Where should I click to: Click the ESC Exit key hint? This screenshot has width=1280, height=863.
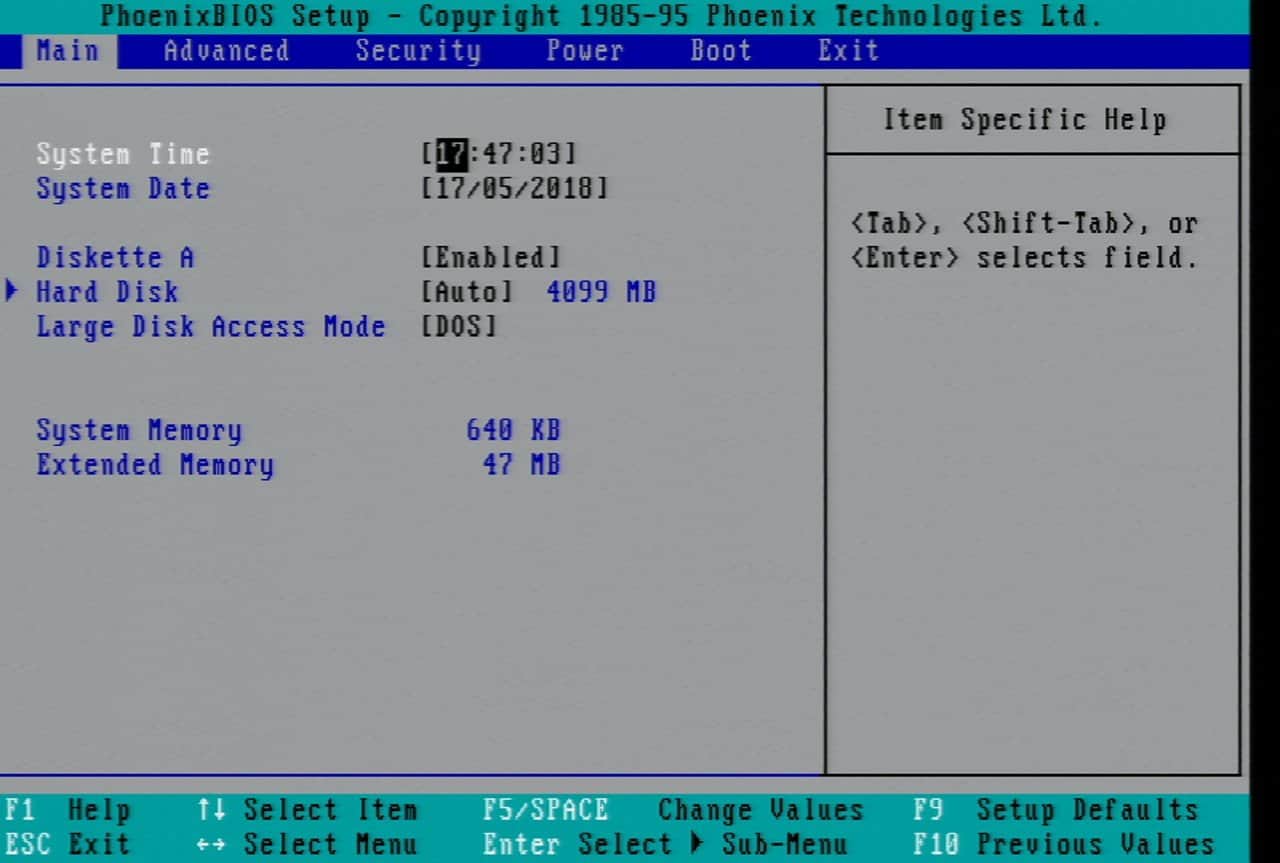[68, 845]
